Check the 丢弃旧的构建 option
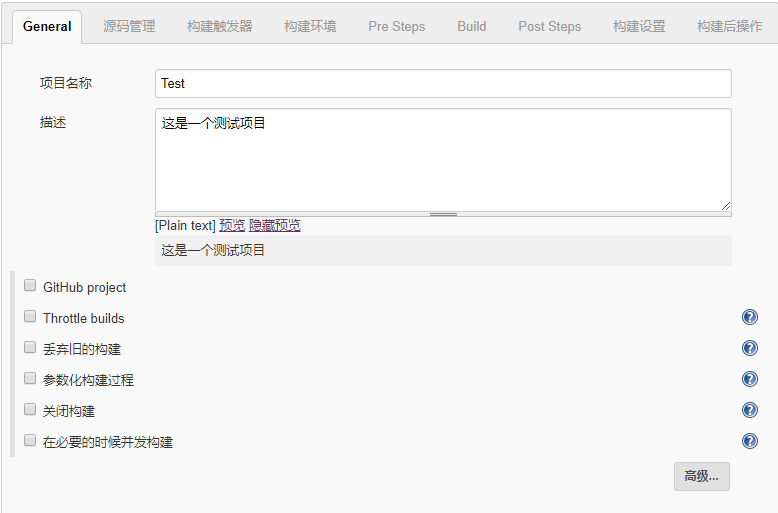This screenshot has height=513, width=778. point(30,347)
